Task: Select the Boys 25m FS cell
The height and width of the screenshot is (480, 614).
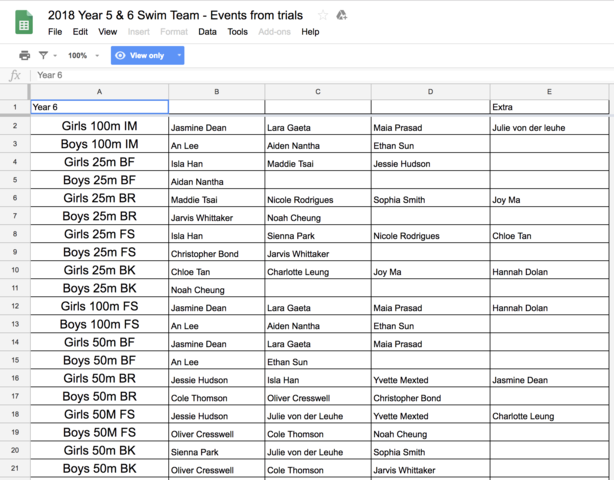Action: click(x=99, y=252)
